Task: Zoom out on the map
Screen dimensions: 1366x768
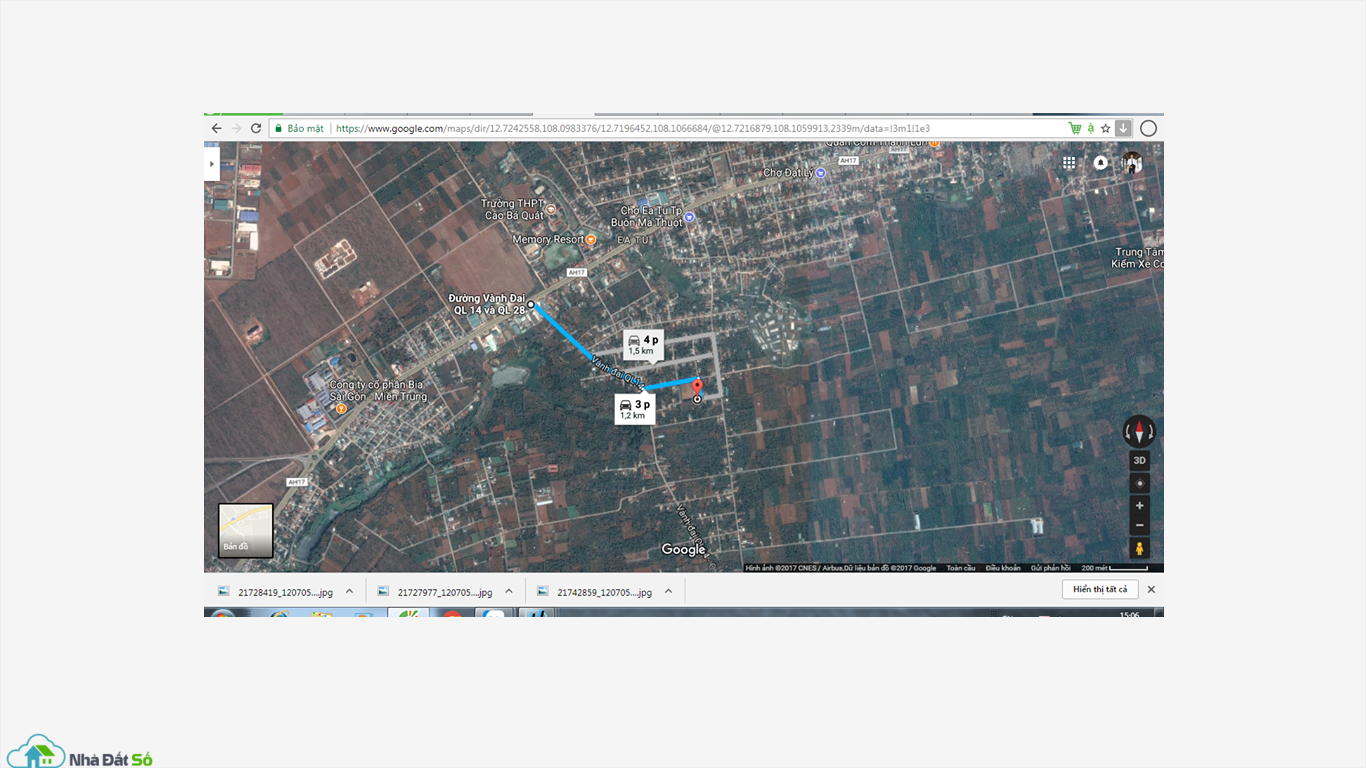Action: (1139, 526)
